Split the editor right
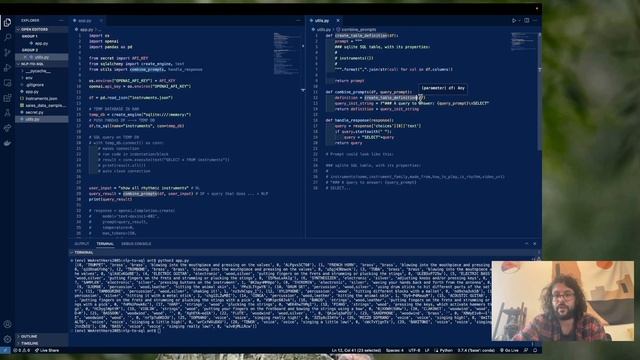The width and height of the screenshot is (640, 360). click(x=527, y=20)
